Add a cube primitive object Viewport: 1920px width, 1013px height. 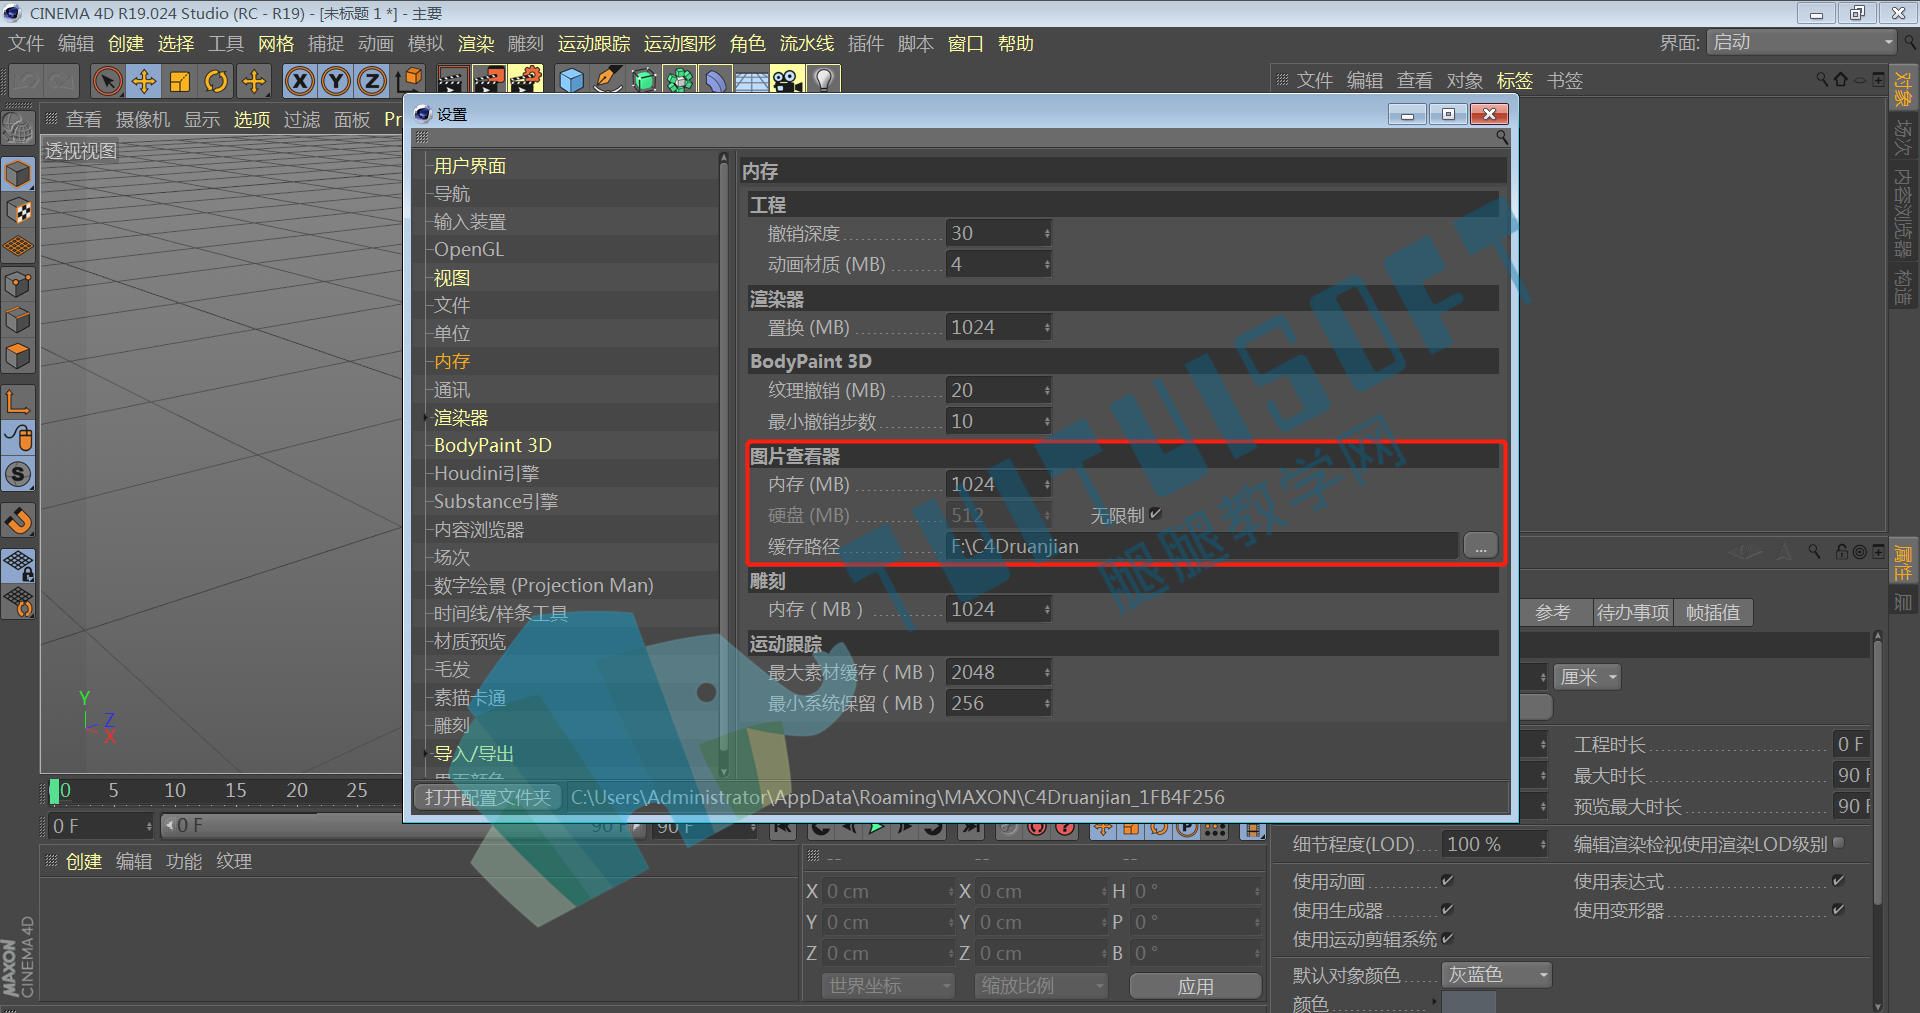(572, 80)
